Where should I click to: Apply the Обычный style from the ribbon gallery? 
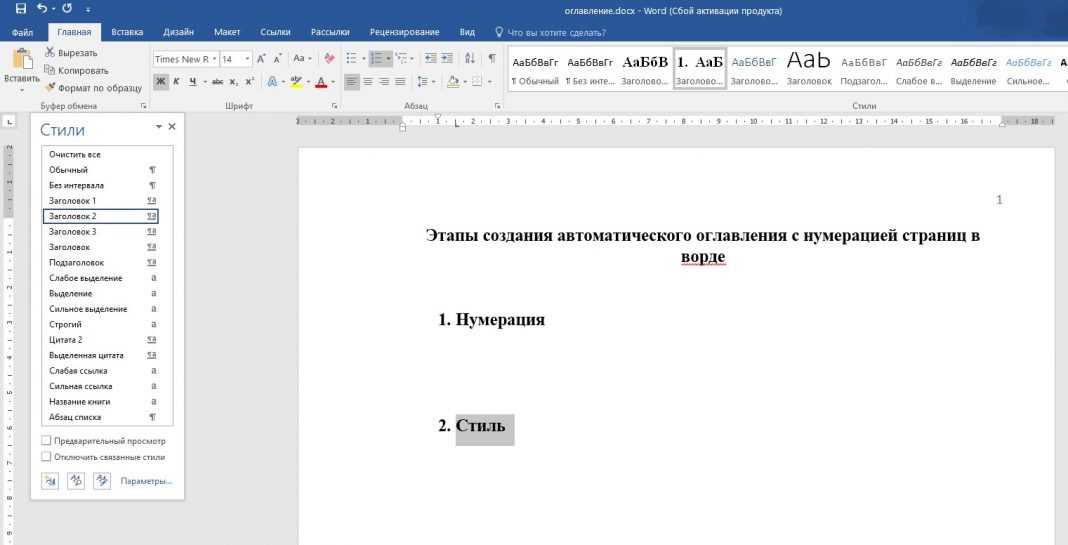(535, 69)
